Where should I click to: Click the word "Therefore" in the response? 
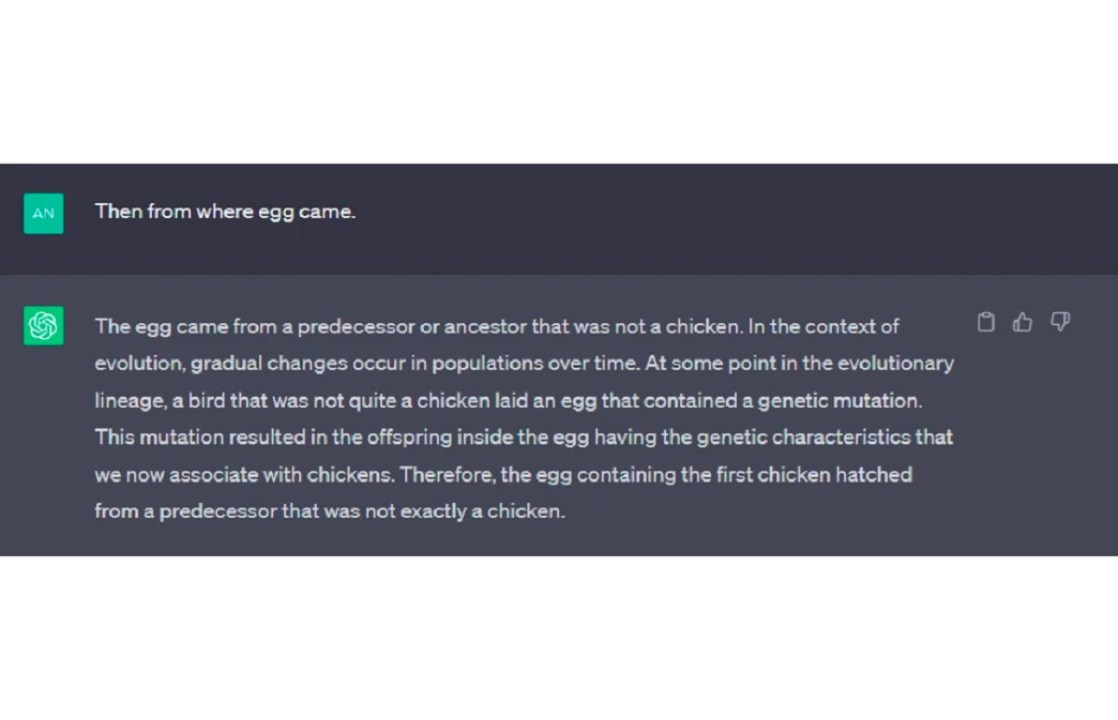(x=443, y=474)
